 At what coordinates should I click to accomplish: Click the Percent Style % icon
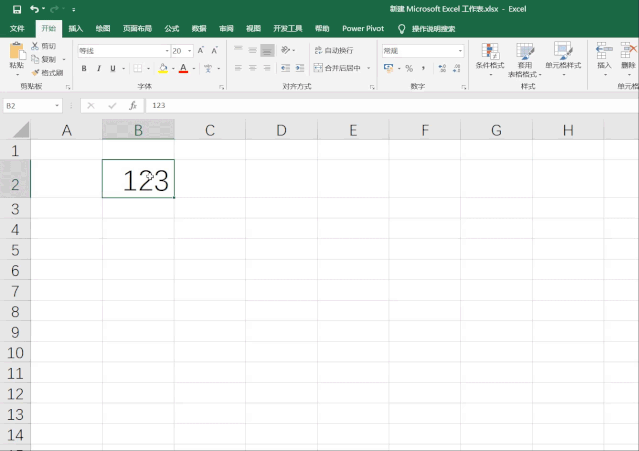click(x=409, y=68)
